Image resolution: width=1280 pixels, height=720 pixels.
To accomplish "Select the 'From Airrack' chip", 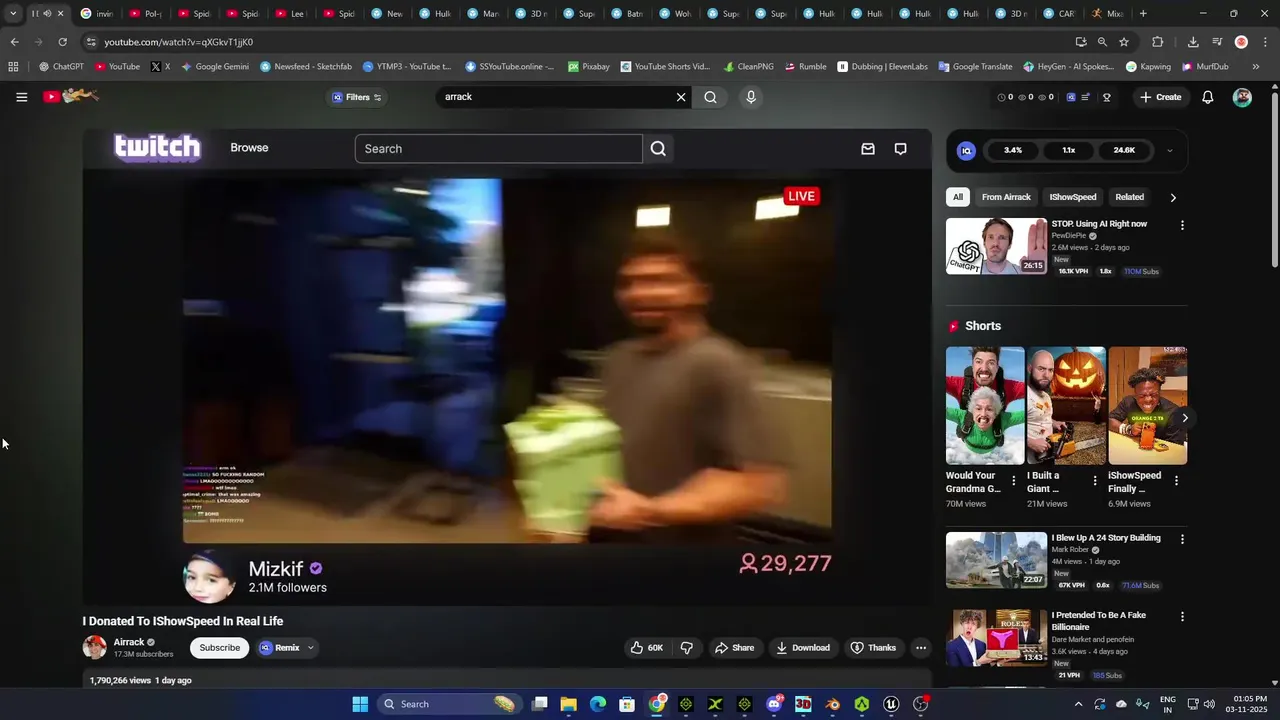I will coord(1006,197).
